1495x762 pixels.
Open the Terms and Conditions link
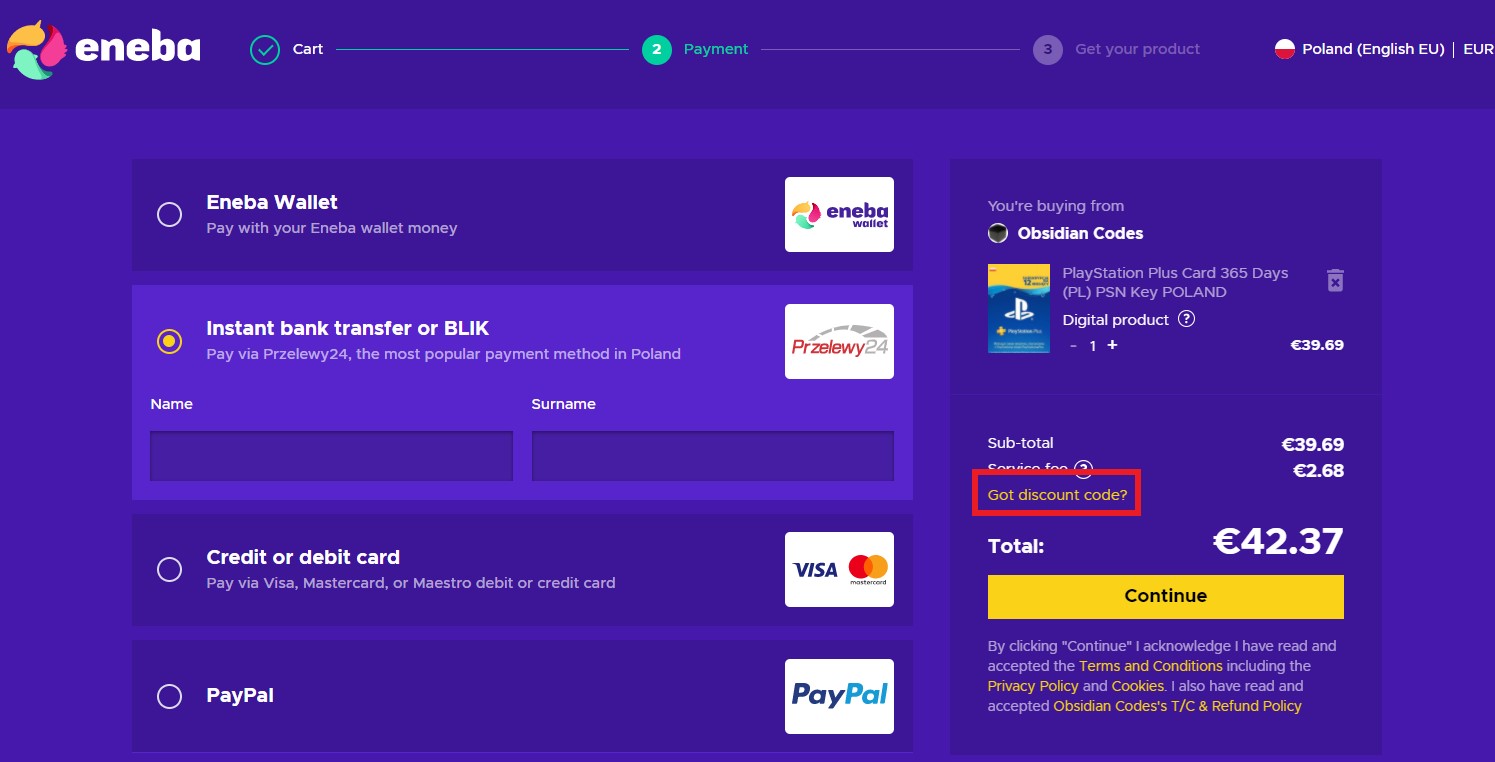(1150, 666)
